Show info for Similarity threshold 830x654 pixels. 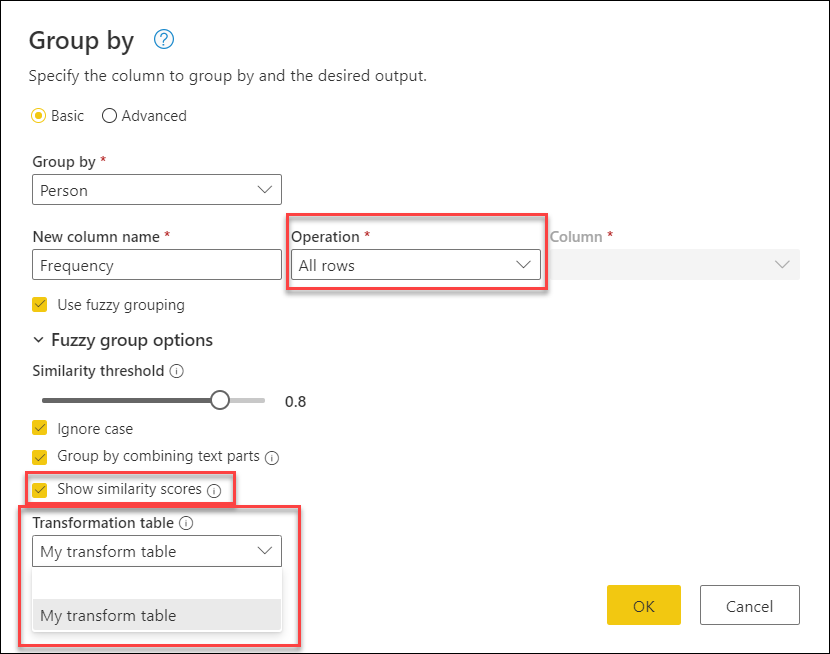(x=176, y=371)
